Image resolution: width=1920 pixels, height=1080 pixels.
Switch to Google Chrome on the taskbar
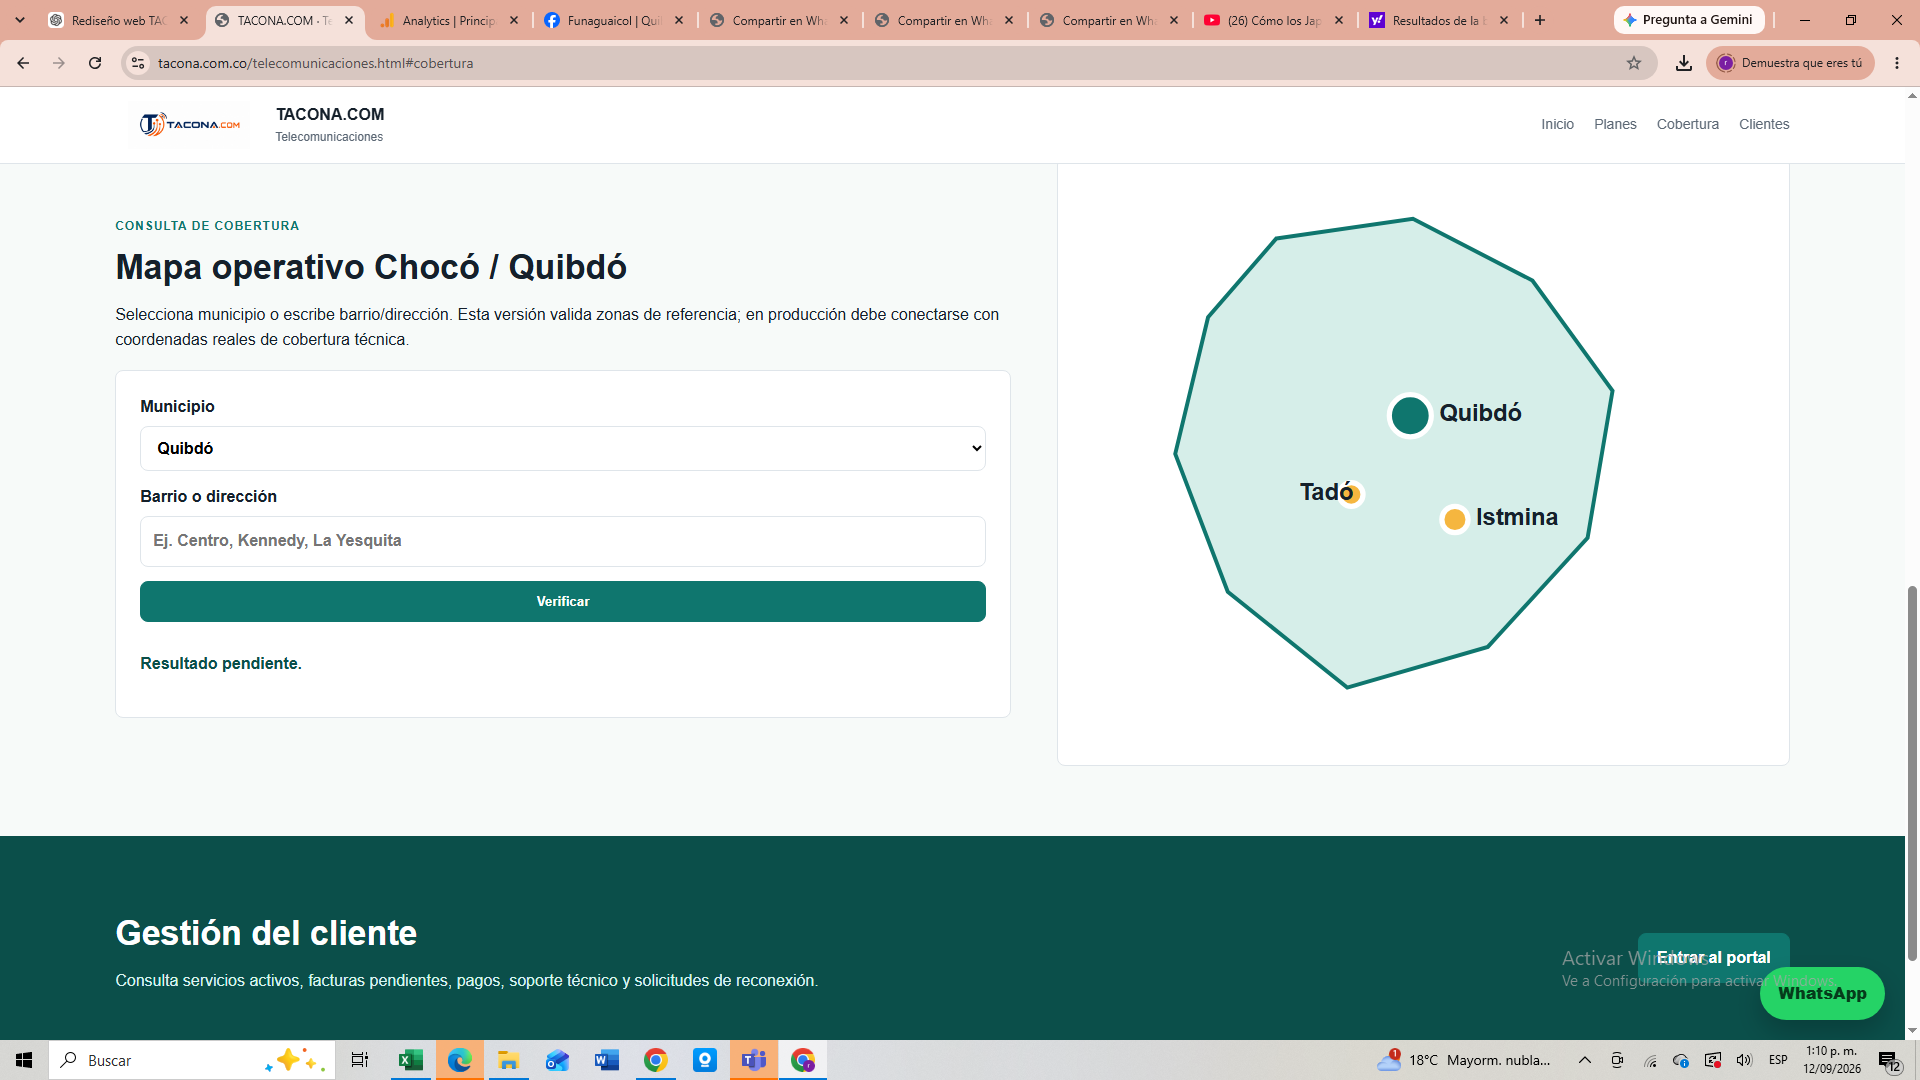click(655, 1060)
